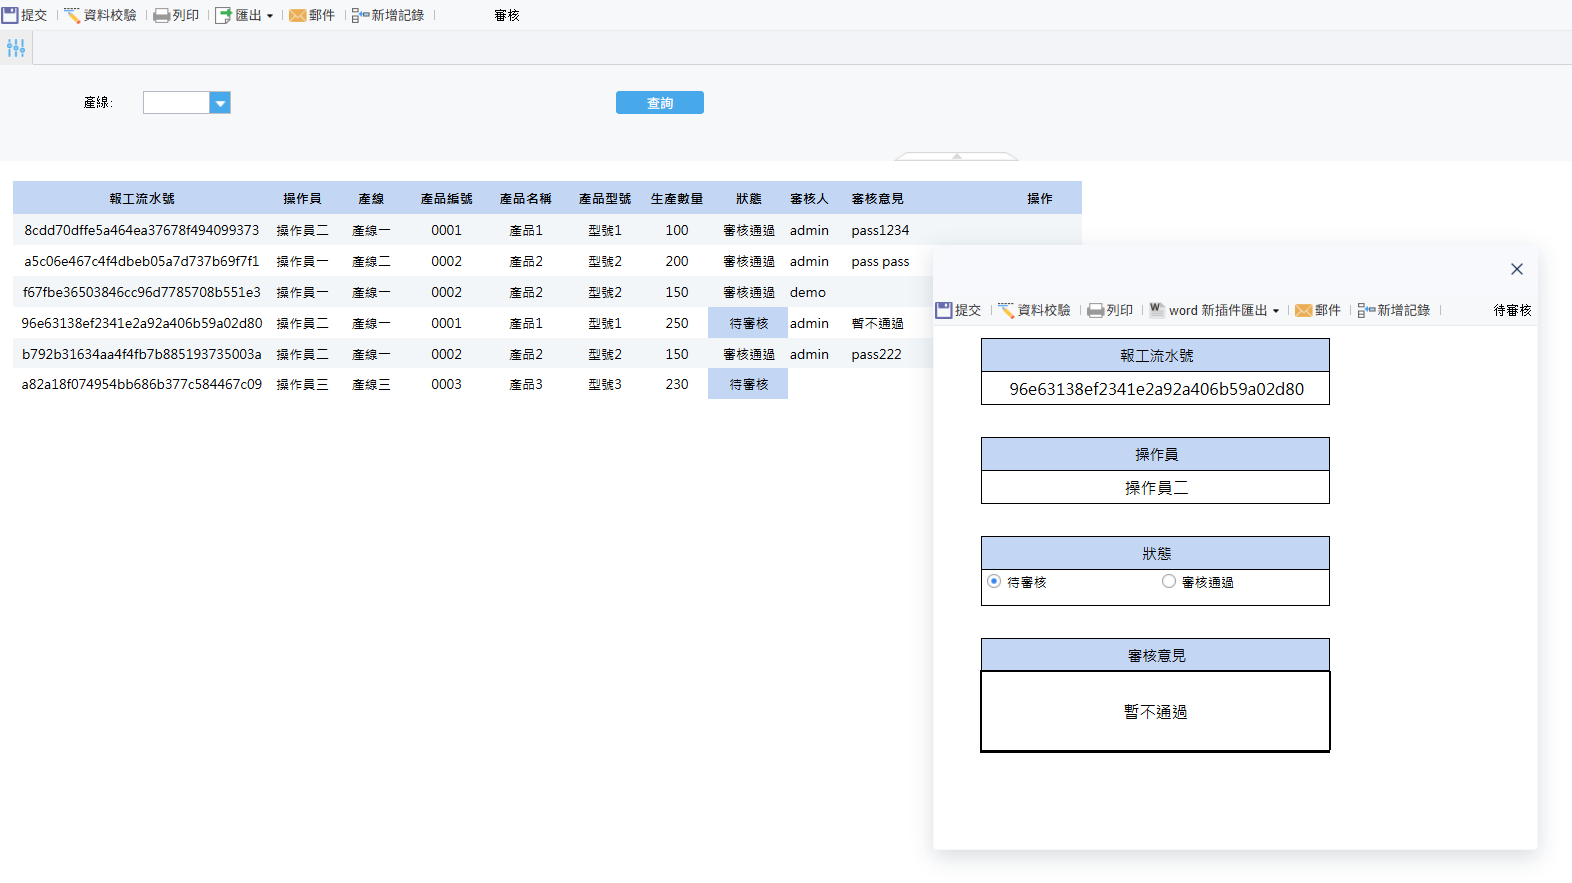
Task: Expand word 新插件匯出 dropdown arrow in popup
Action: (x=1276, y=311)
